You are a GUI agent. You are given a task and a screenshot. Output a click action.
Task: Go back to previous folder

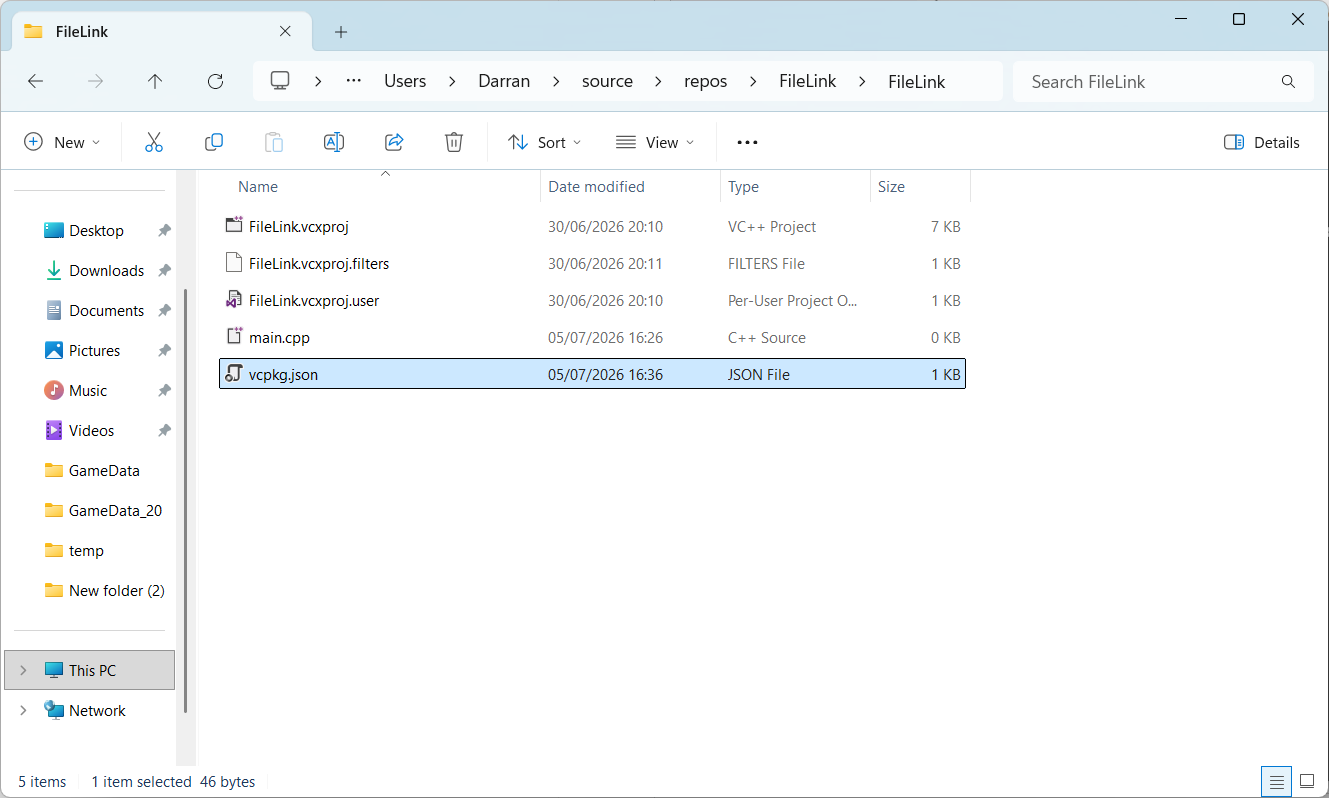pyautogui.click(x=35, y=82)
